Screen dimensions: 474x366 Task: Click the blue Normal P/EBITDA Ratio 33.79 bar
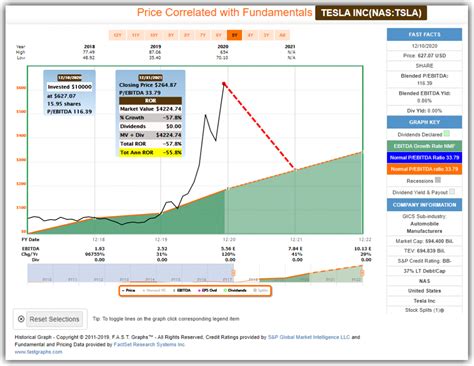[x=424, y=158]
